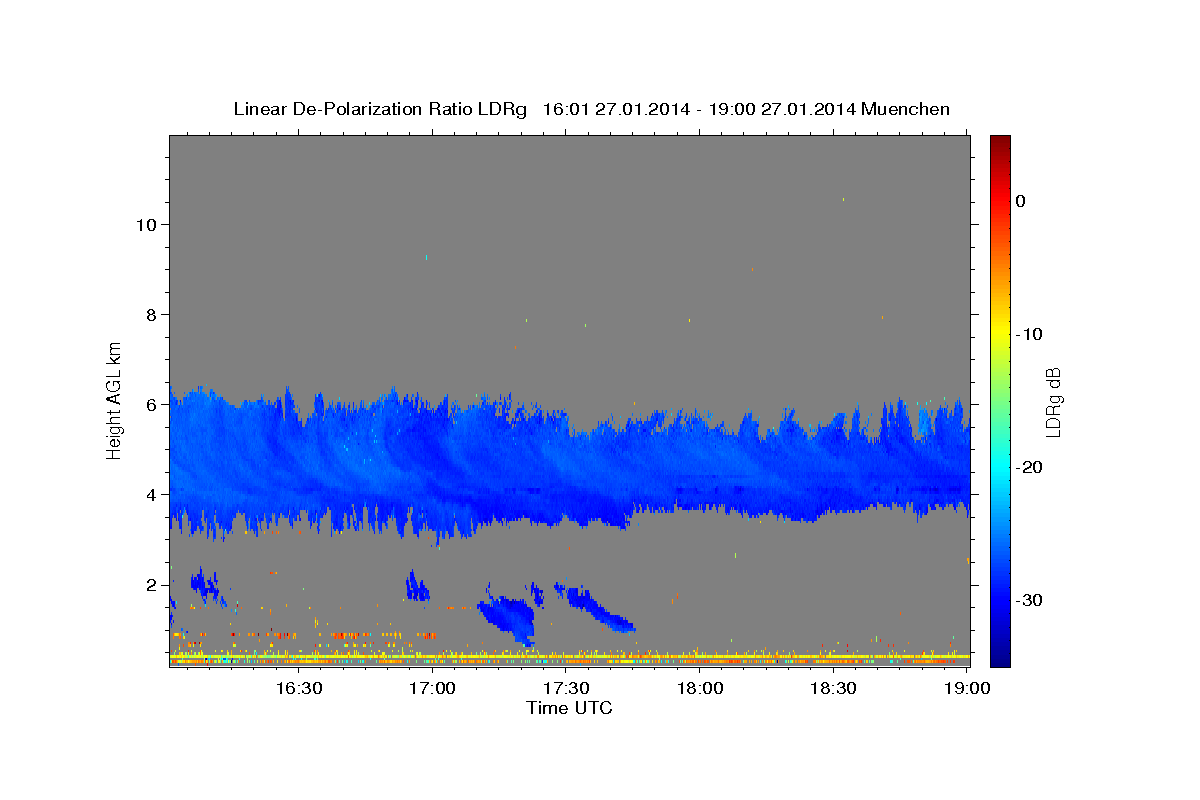
Task: Click the '10' height tick label
Action: click(x=145, y=224)
